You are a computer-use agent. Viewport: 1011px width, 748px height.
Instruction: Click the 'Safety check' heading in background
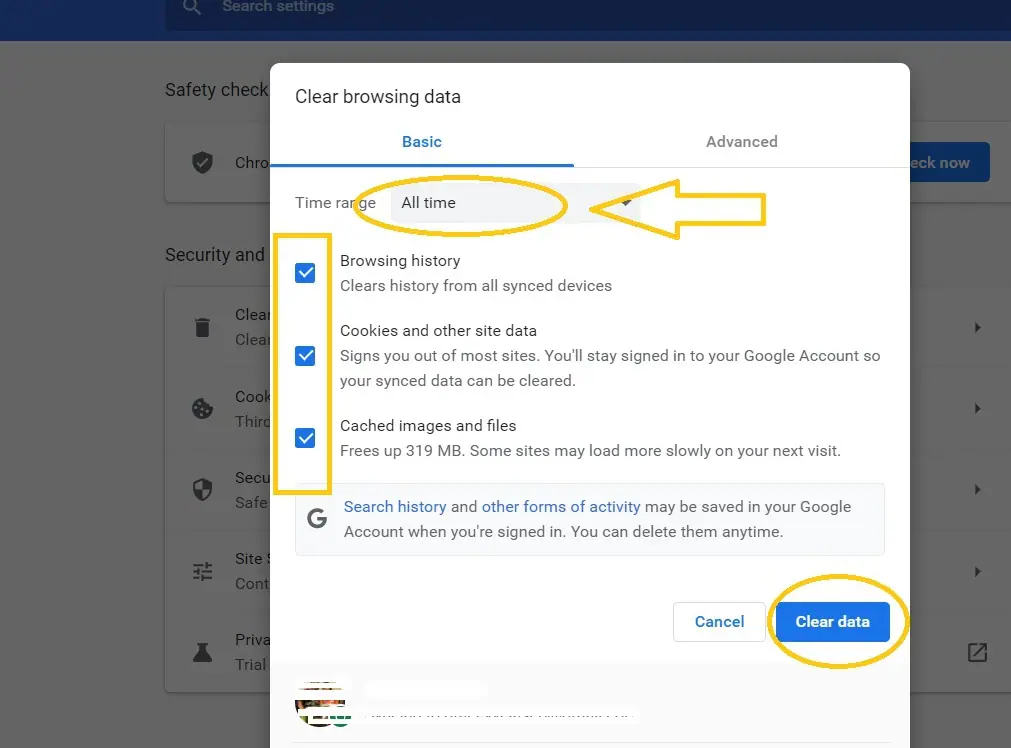(216, 90)
